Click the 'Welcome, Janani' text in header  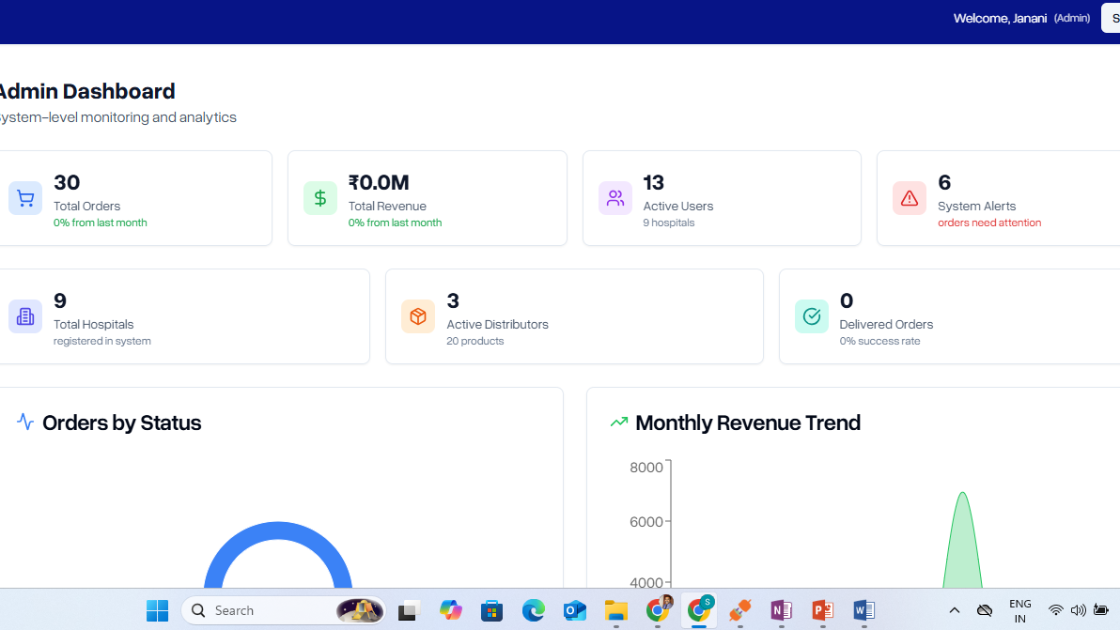pos(1000,19)
